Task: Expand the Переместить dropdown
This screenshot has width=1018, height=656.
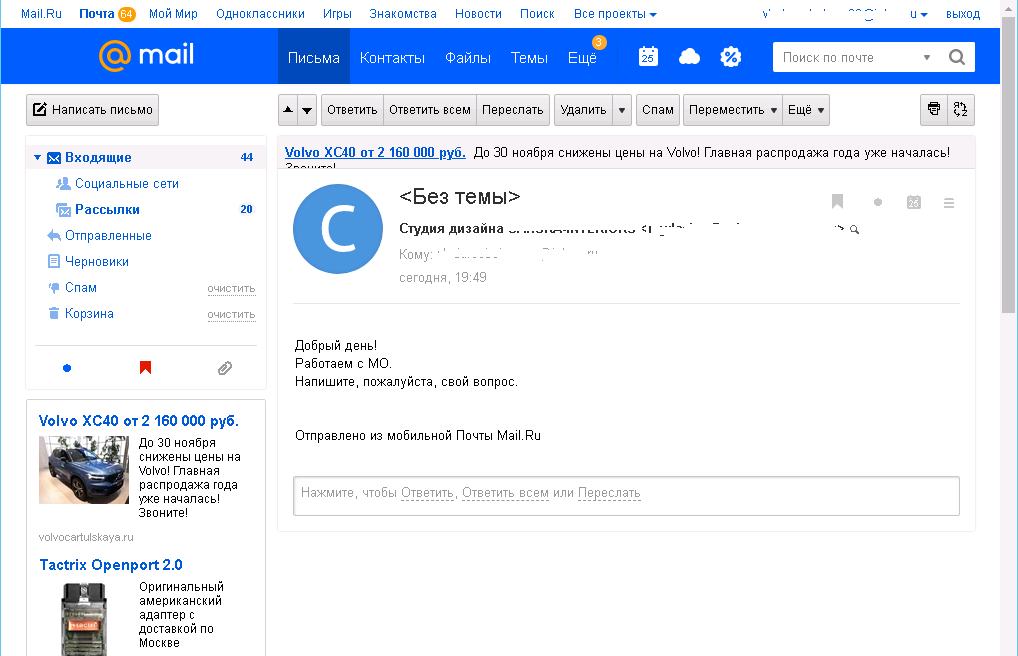Action: coord(731,110)
